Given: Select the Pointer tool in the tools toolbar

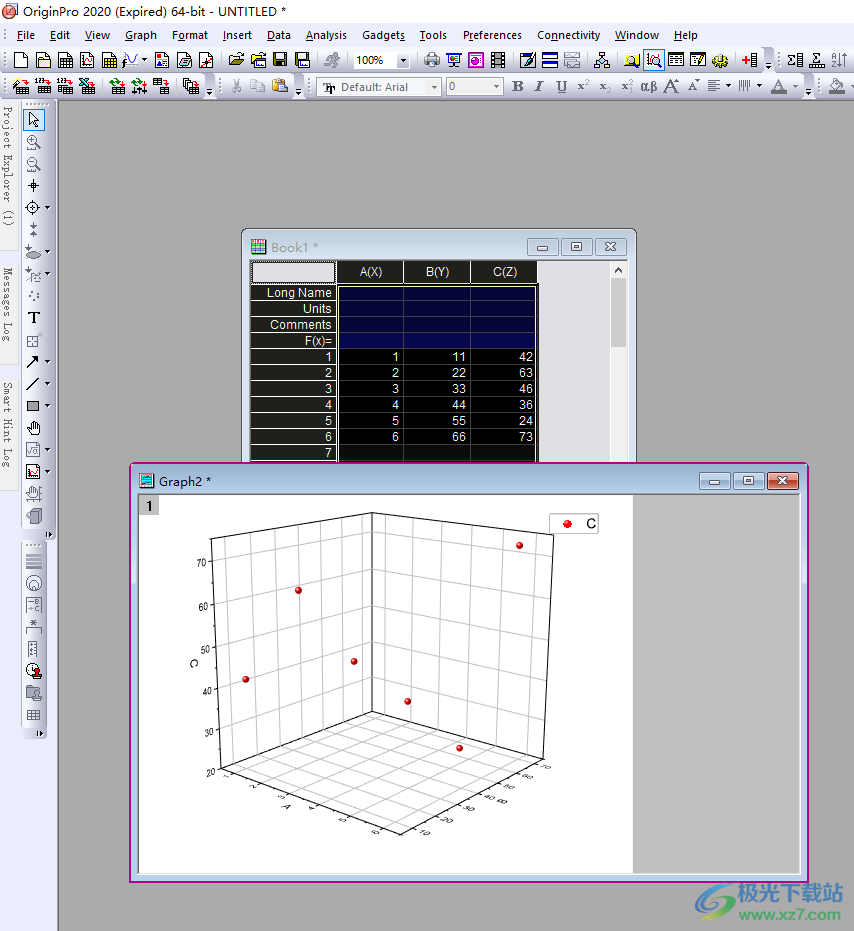Looking at the screenshot, I should (x=33, y=120).
